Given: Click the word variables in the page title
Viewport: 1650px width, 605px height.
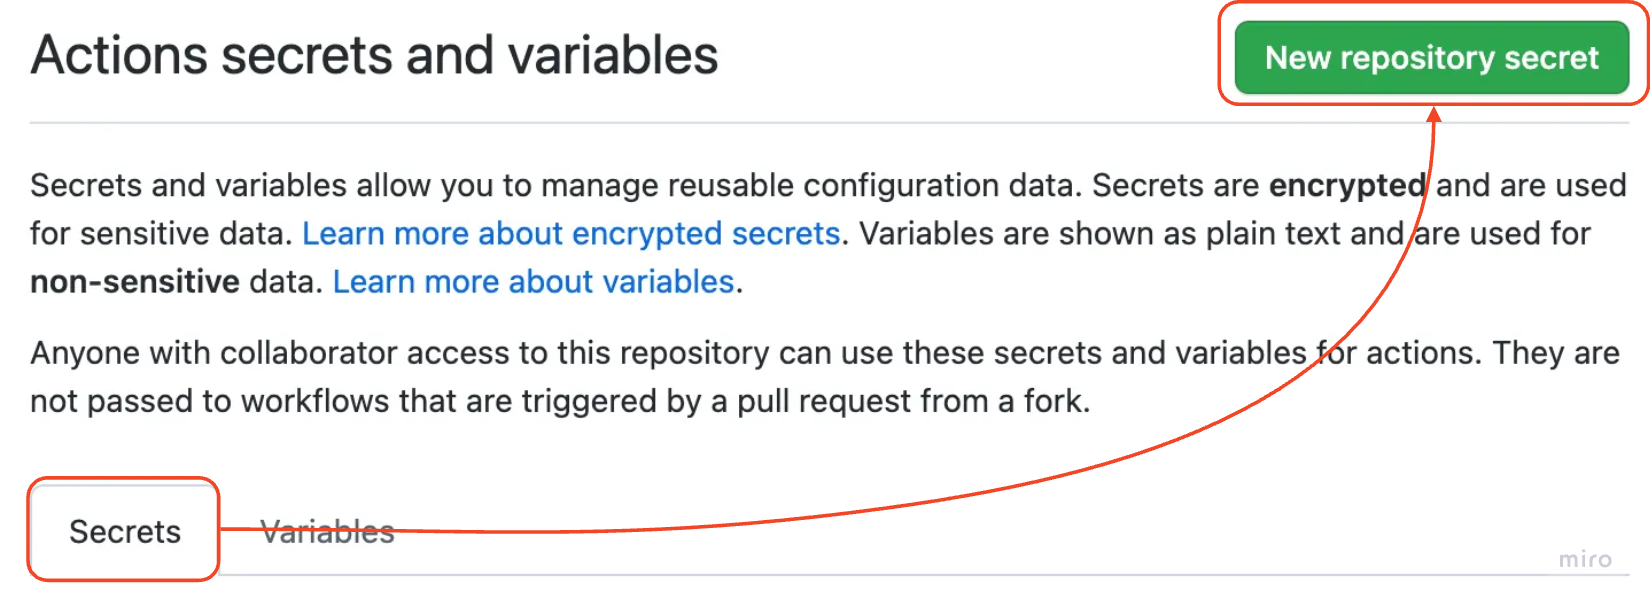Looking at the screenshot, I should [613, 55].
